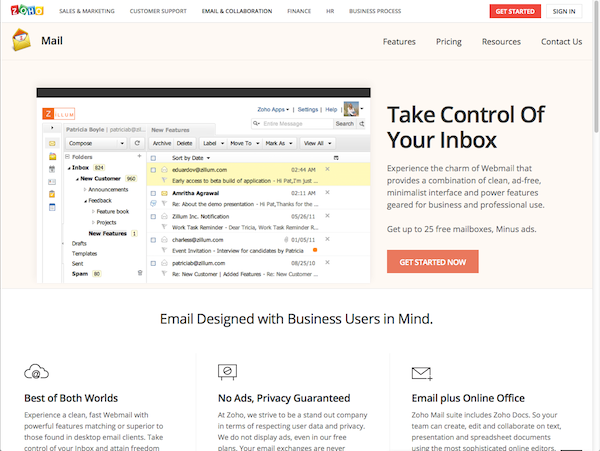600x451 pixels.
Task: Click the Zoho Mail envelope logo
Action: coord(21,40)
